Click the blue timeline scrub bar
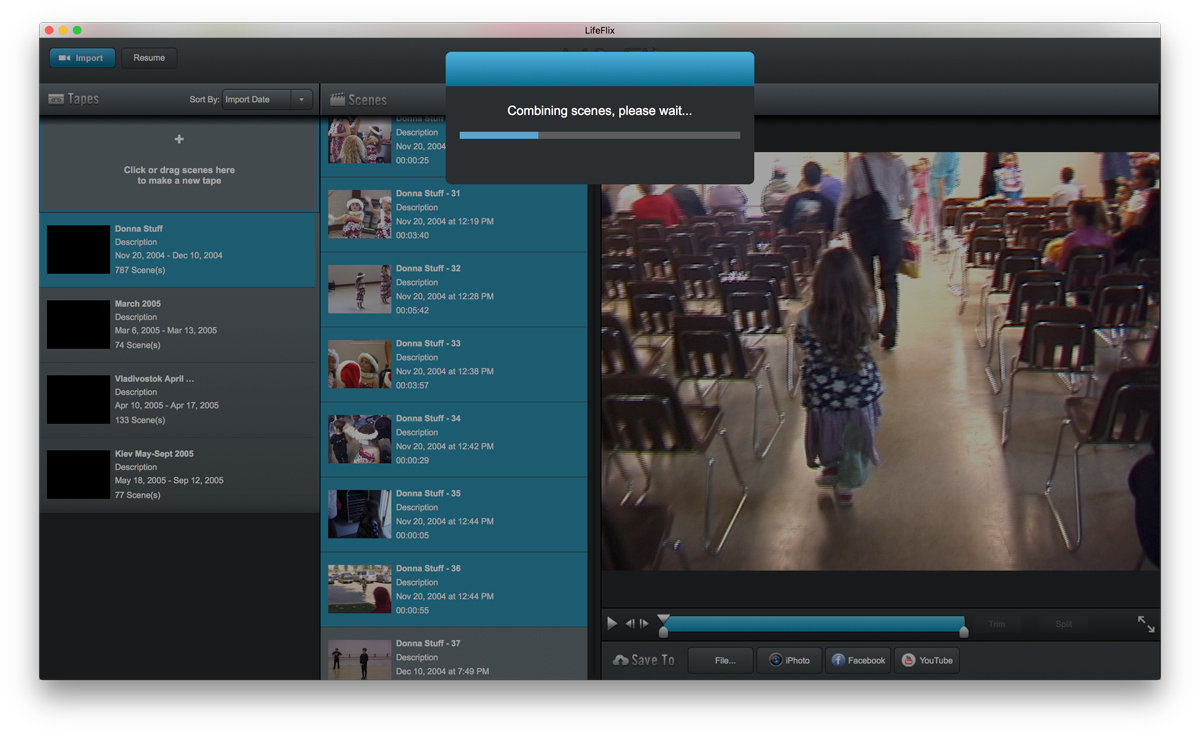 click(x=813, y=624)
